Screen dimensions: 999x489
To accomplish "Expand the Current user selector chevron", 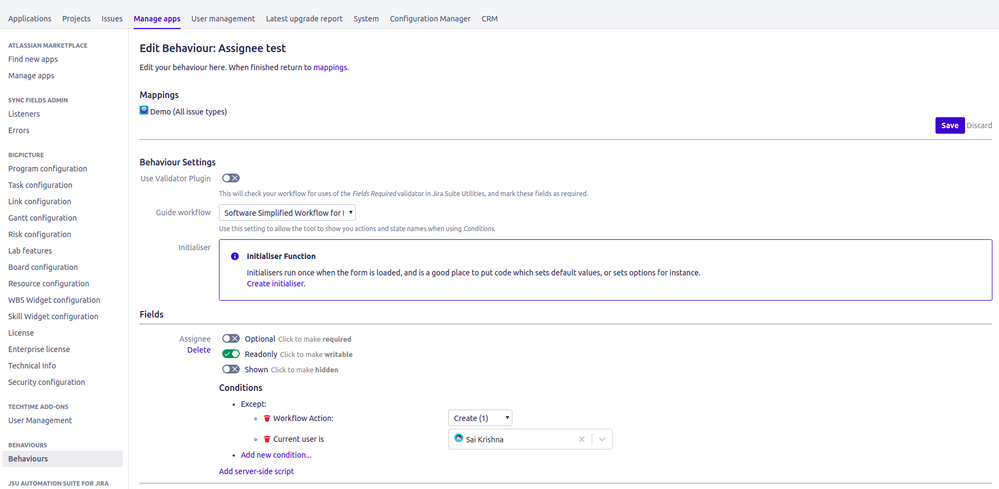I will (603, 439).
